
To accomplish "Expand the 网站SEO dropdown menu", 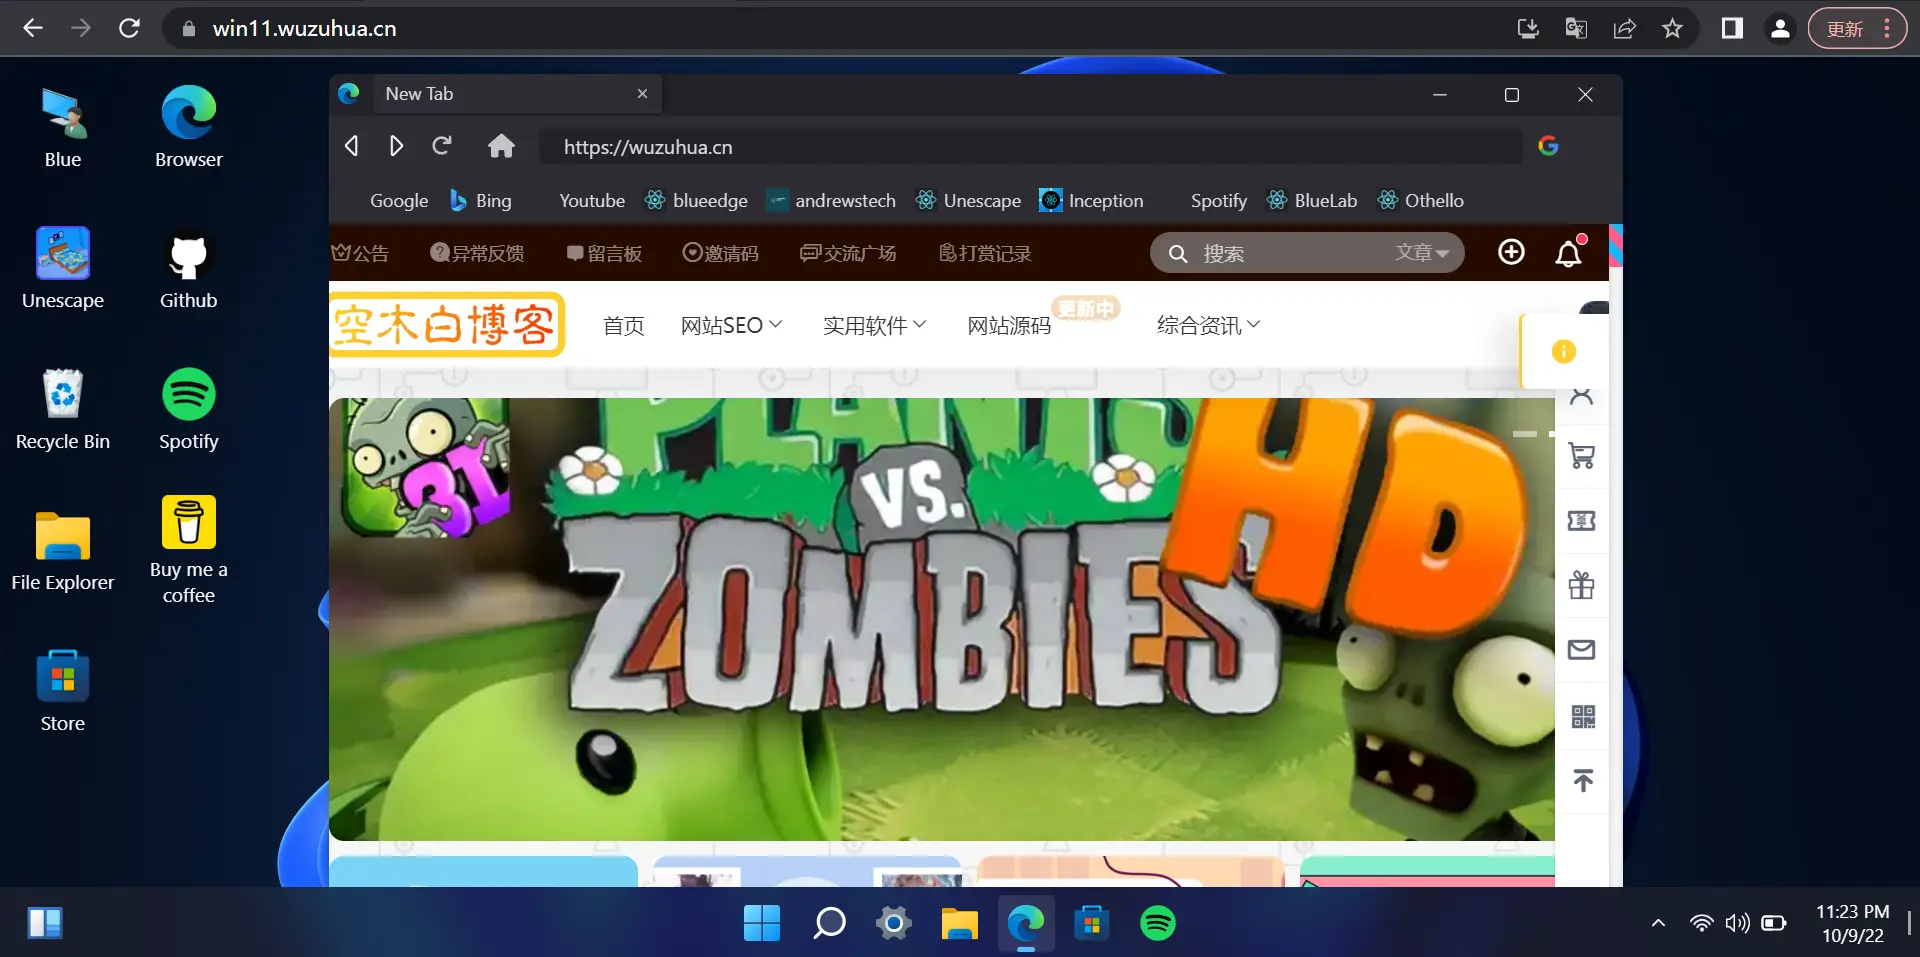I will coord(731,325).
